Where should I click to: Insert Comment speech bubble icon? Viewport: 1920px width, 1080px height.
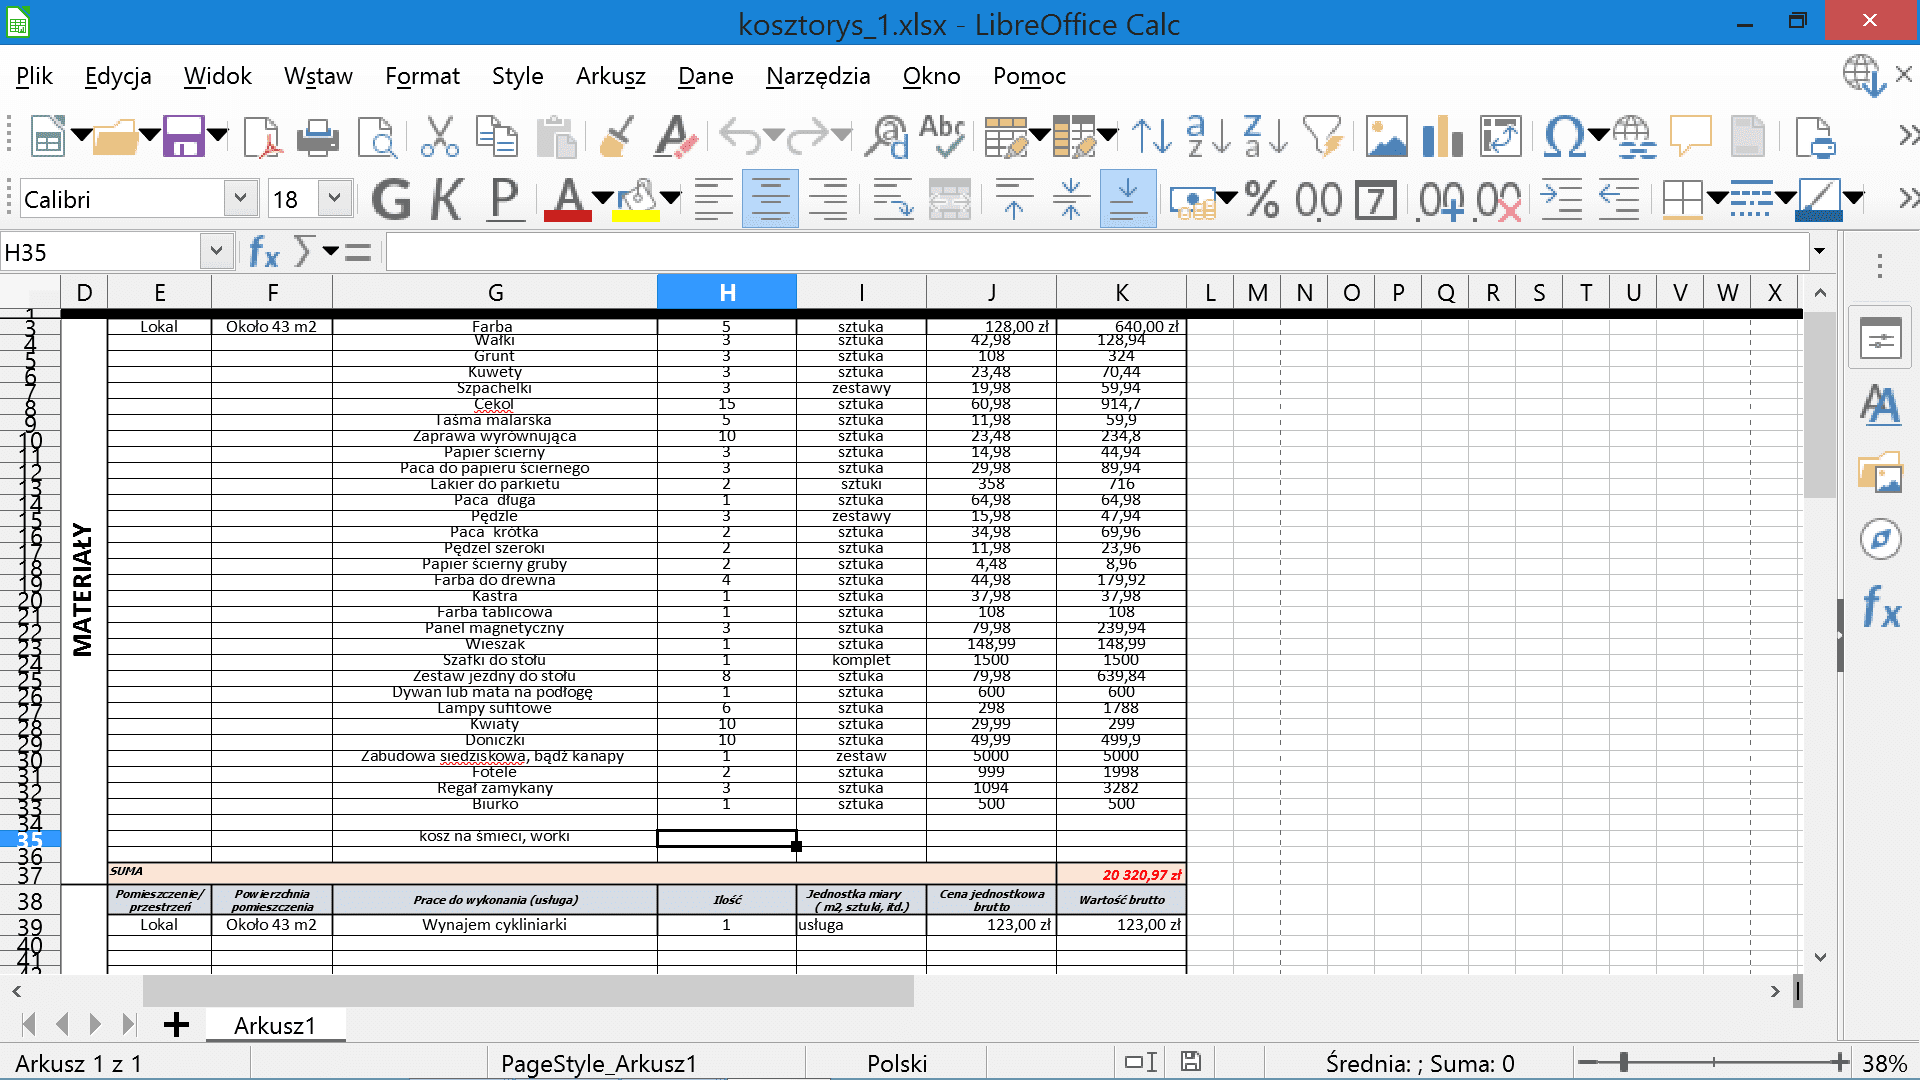[x=1690, y=136]
